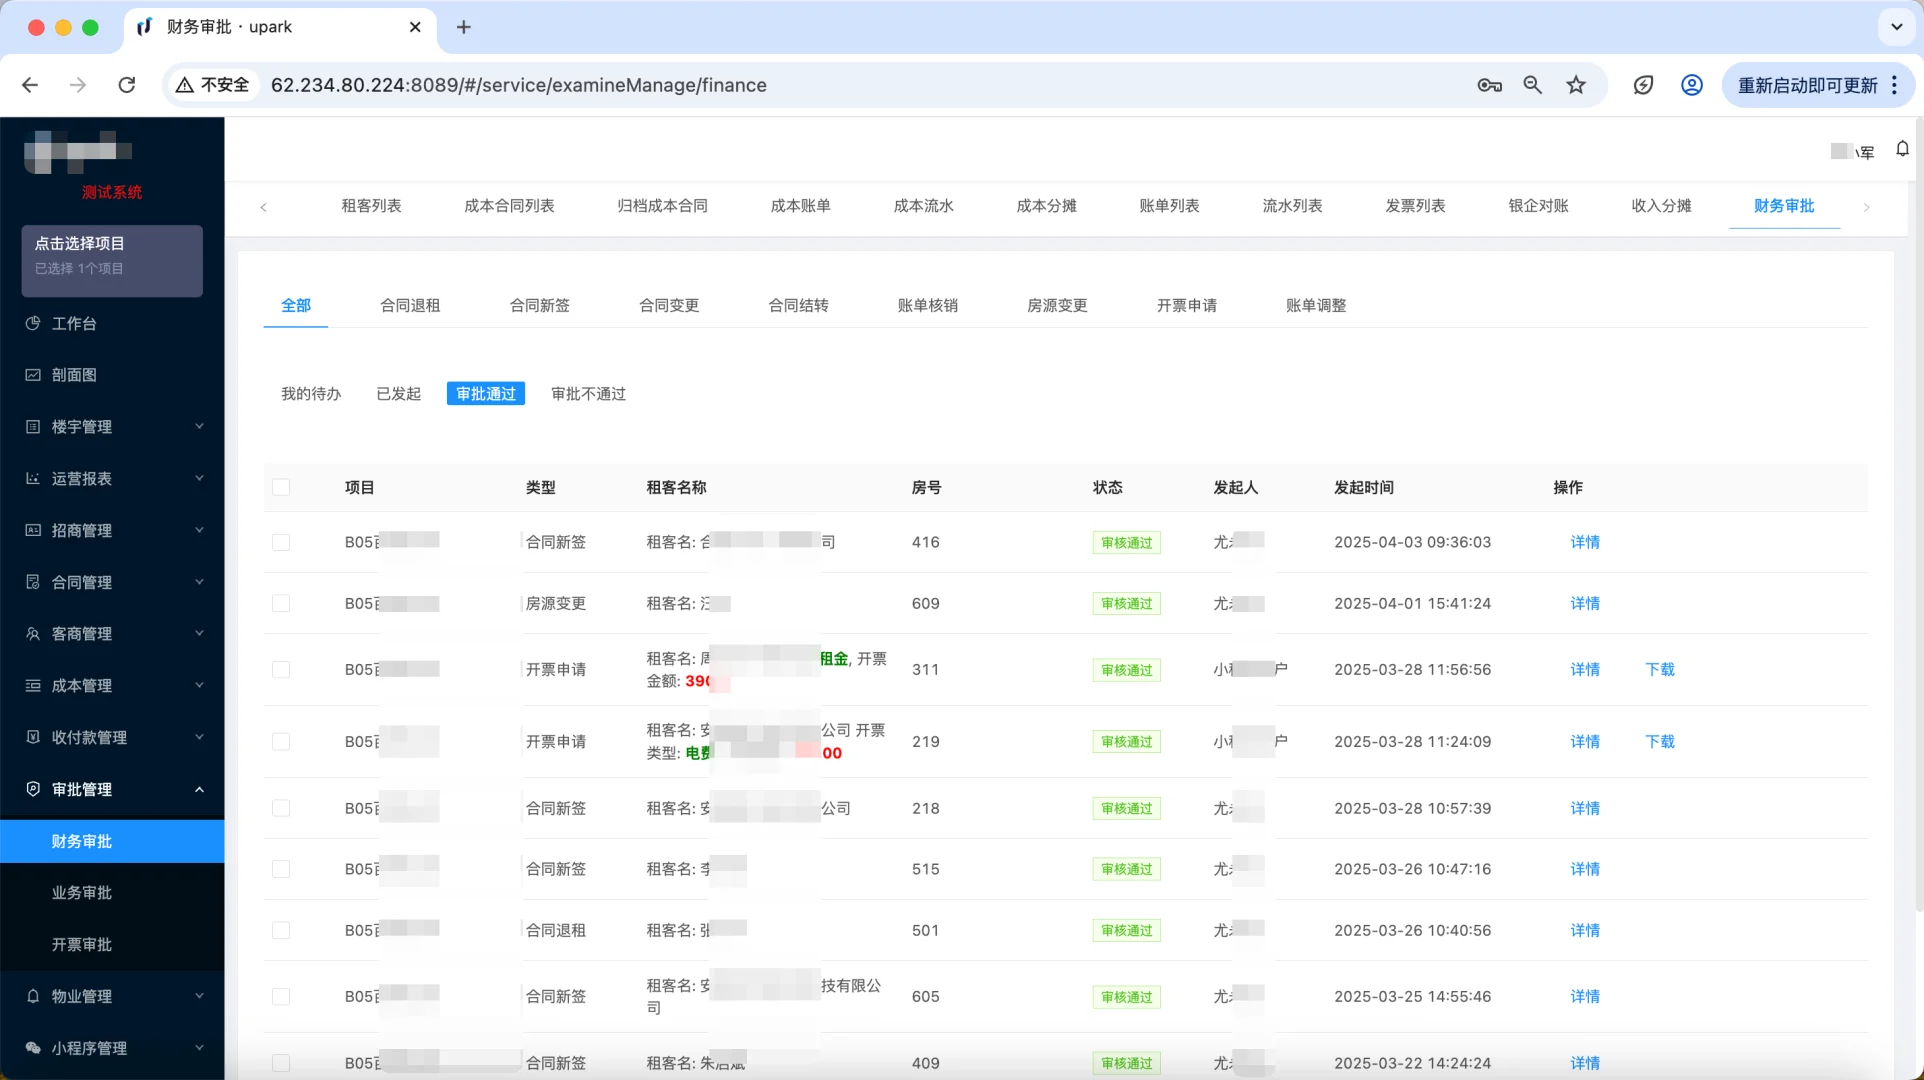The width and height of the screenshot is (1924, 1080).
Task: Click the notification bell icon
Action: pyautogui.click(x=1903, y=148)
